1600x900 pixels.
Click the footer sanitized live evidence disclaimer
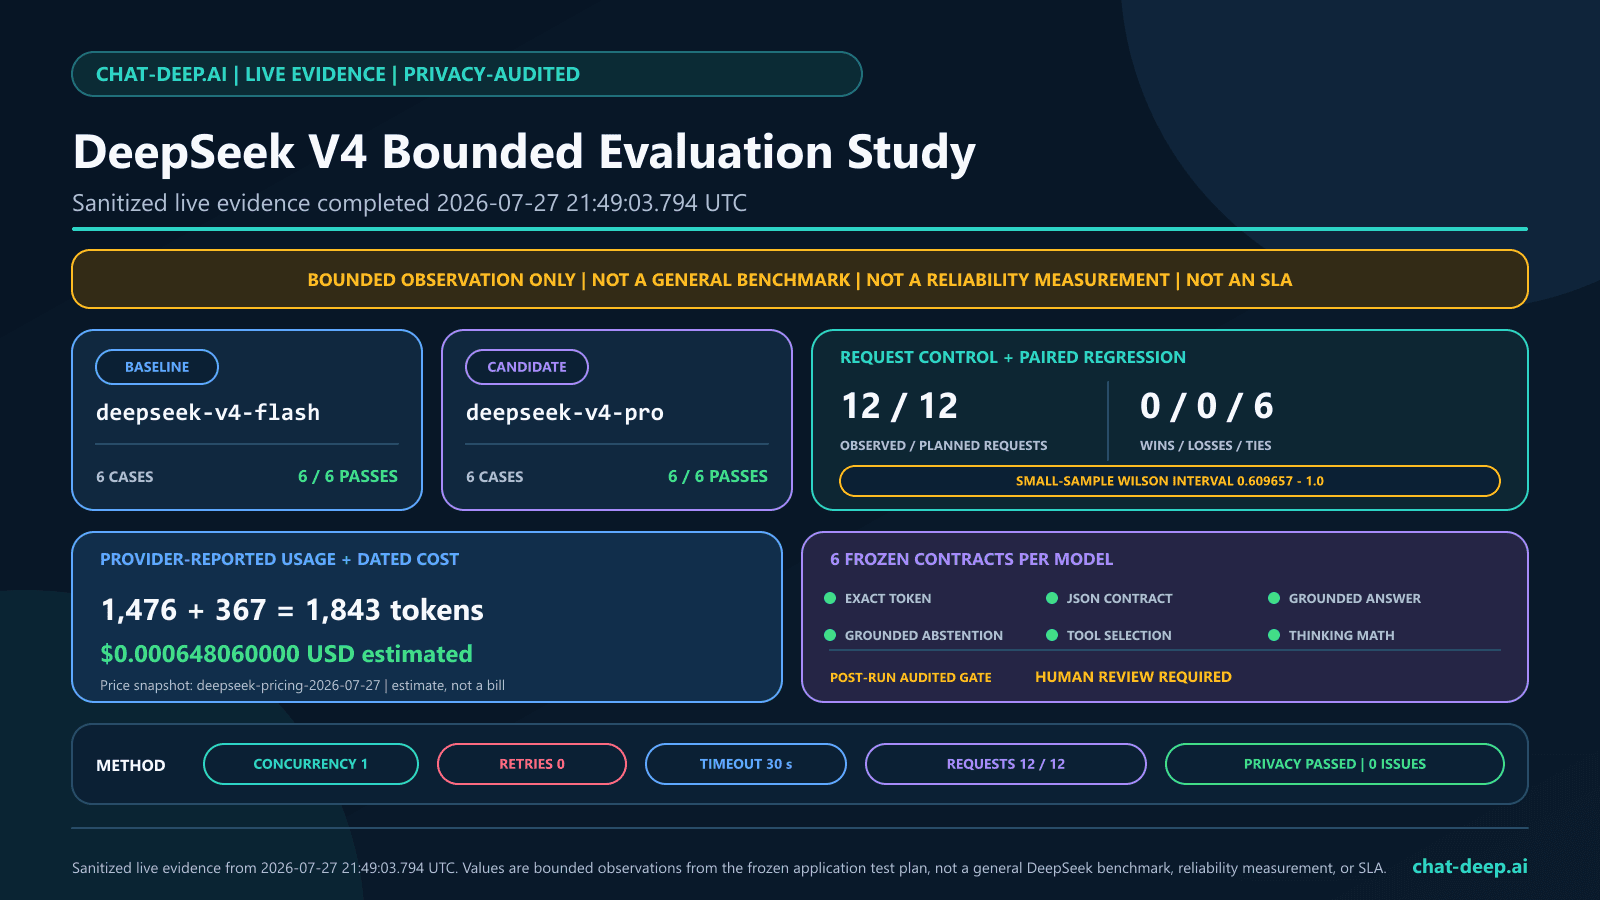point(729,868)
